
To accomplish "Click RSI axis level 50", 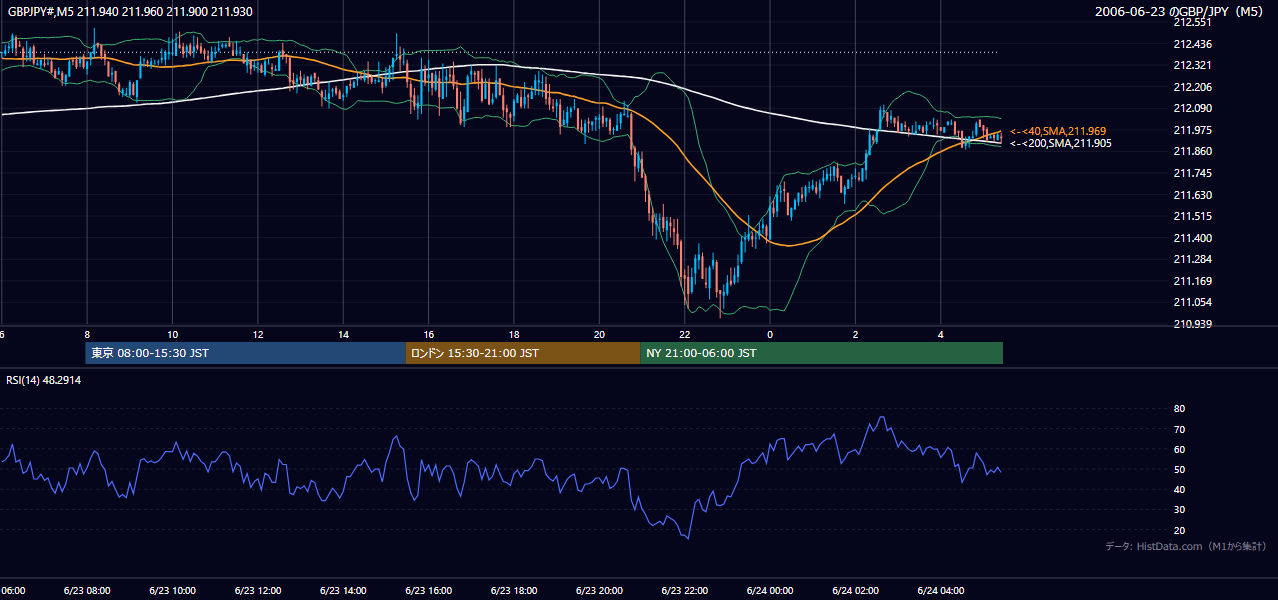I will coord(1179,469).
